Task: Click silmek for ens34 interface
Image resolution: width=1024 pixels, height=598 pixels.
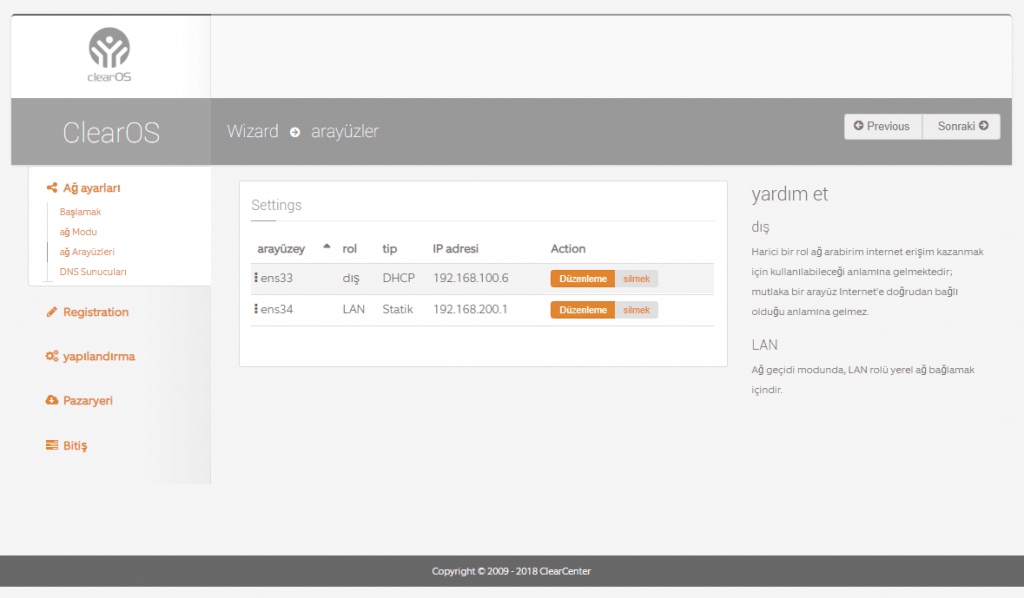Action: coord(636,310)
